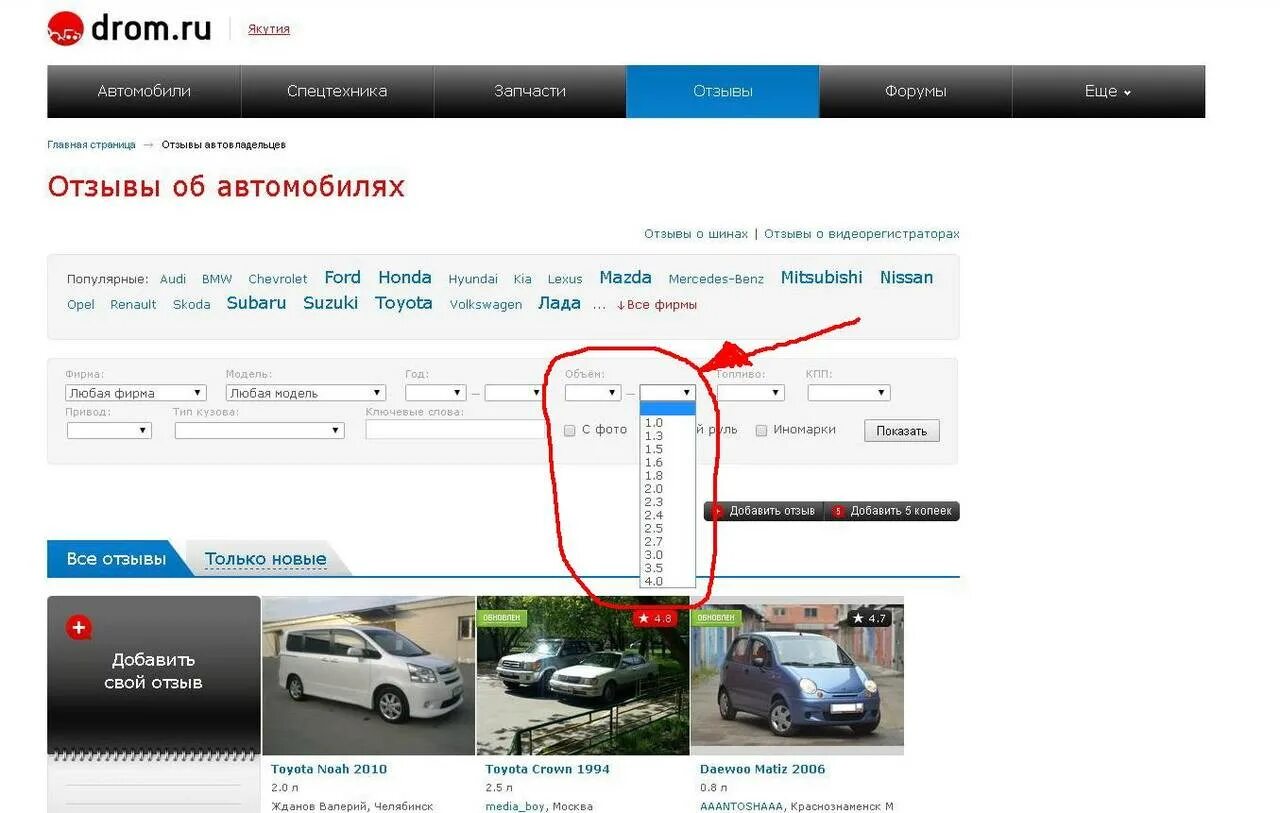The width and height of the screenshot is (1280, 813).
Task: Open the Привод dropdown
Action: click(x=109, y=430)
